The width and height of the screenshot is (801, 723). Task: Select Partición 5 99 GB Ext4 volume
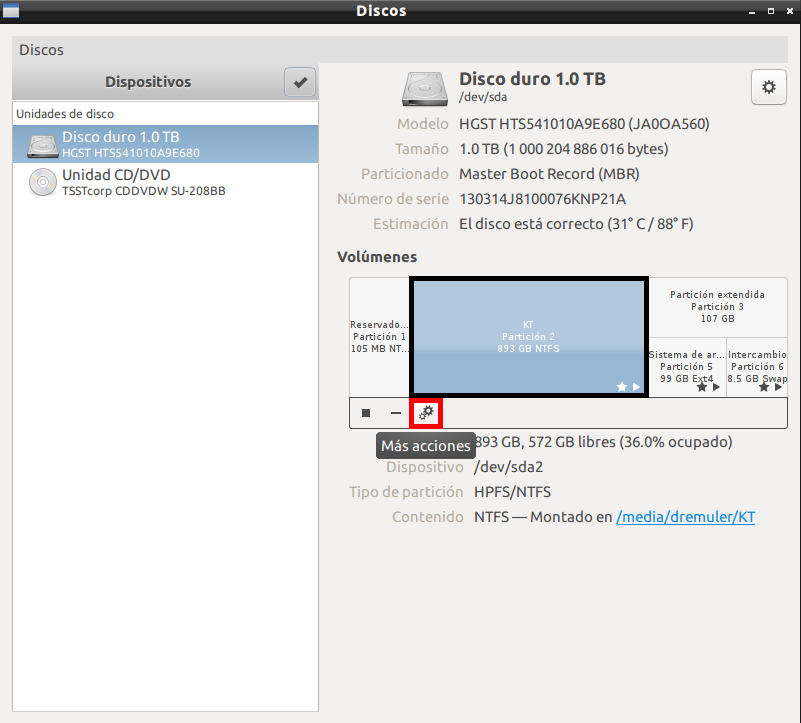tap(687, 367)
